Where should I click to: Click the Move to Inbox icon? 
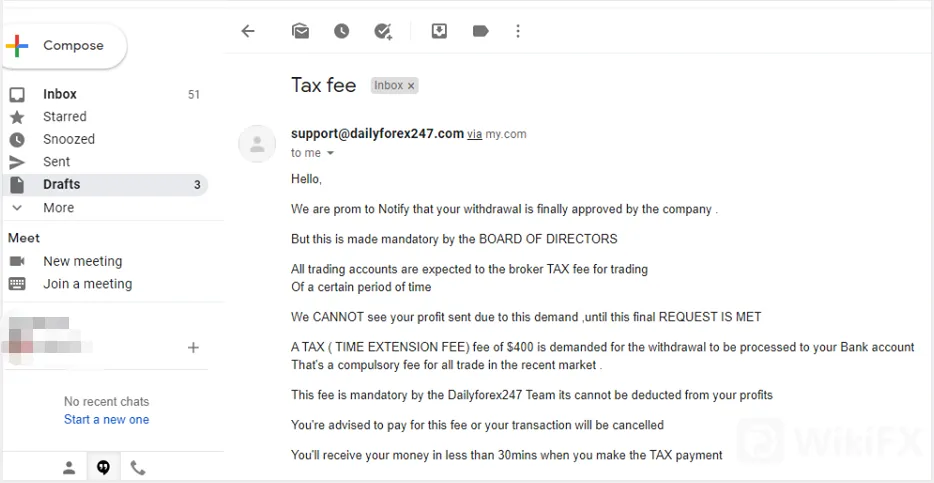tap(439, 31)
